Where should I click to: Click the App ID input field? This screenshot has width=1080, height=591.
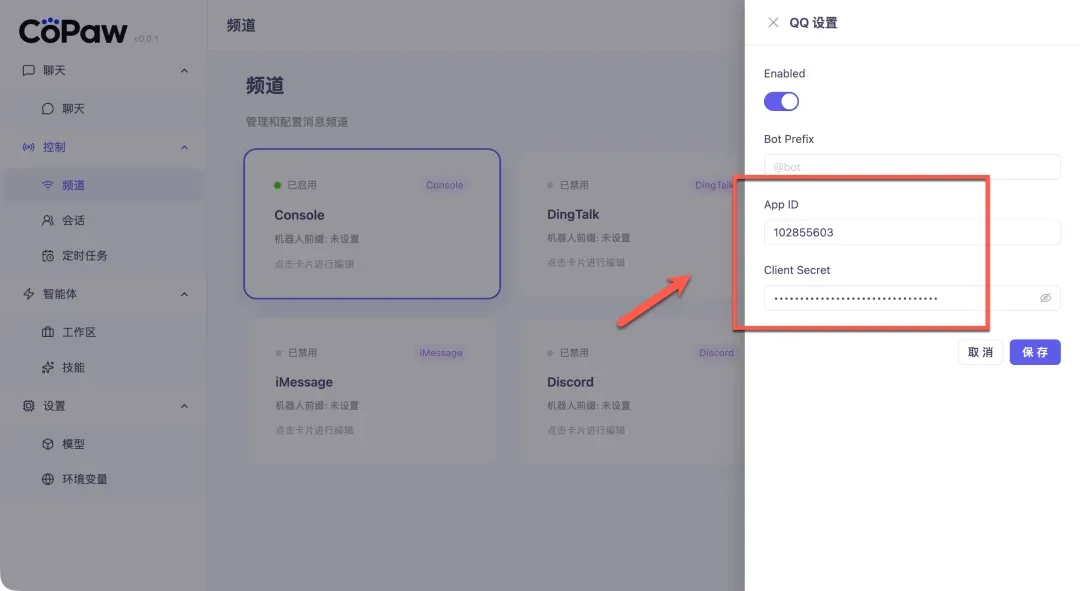coord(910,232)
